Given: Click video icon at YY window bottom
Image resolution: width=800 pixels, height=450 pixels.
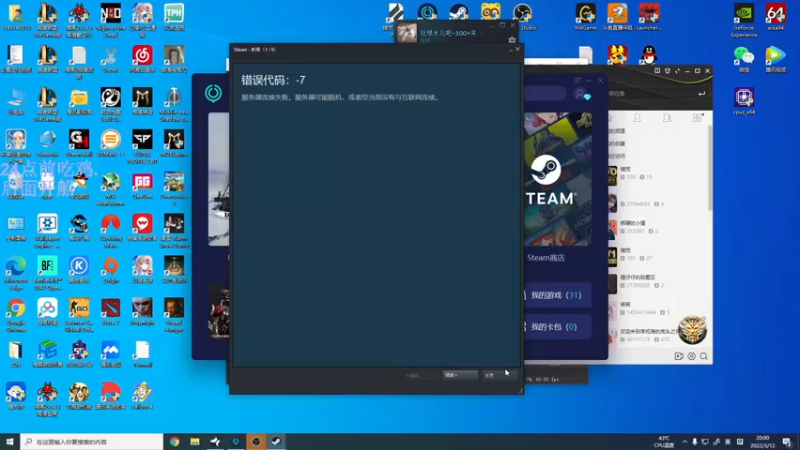Looking at the screenshot, I should pos(679,356).
